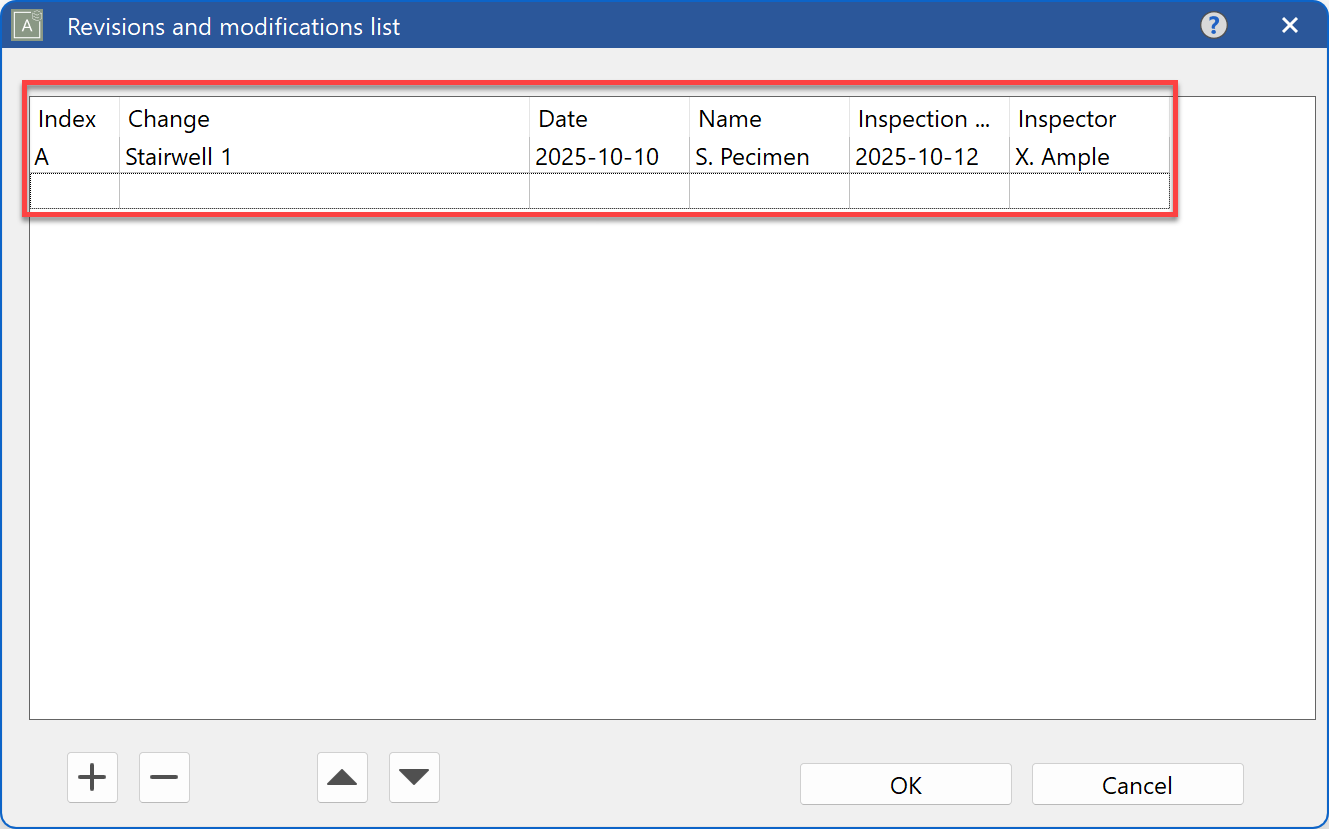
Task: Select the index cell containing A
Action: 74,157
